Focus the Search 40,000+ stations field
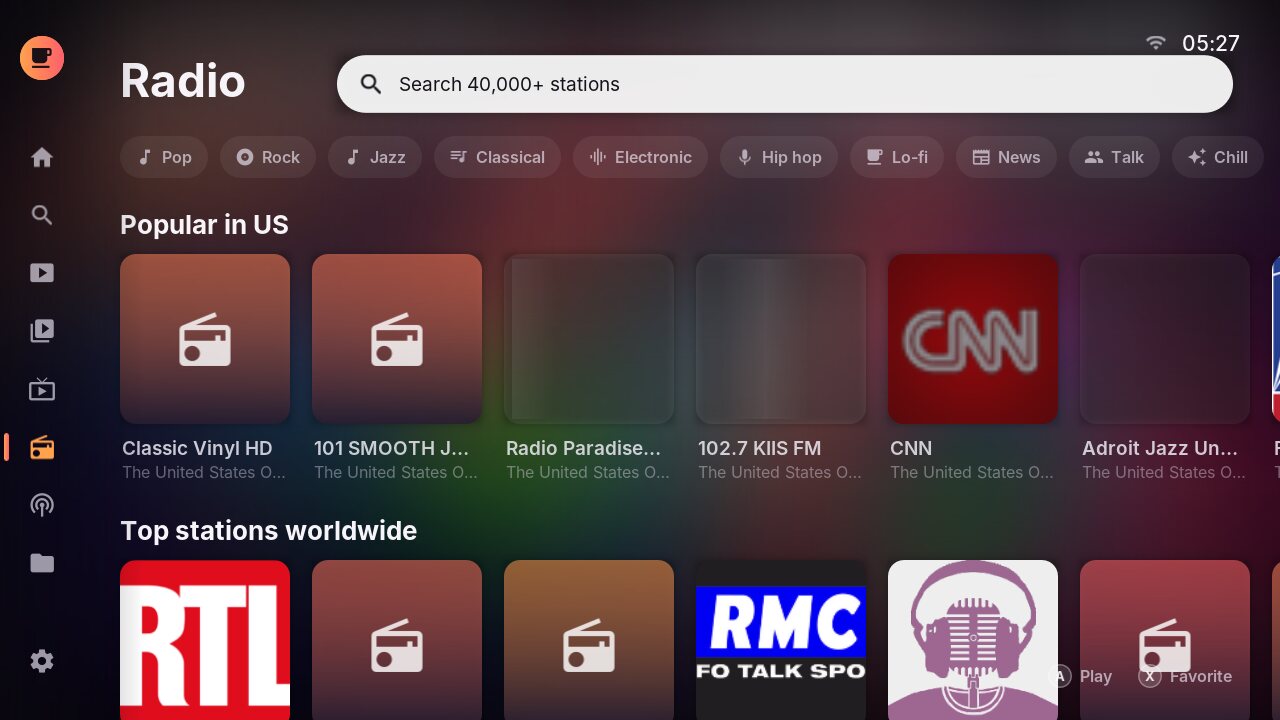This screenshot has height=720, width=1280. (x=785, y=84)
